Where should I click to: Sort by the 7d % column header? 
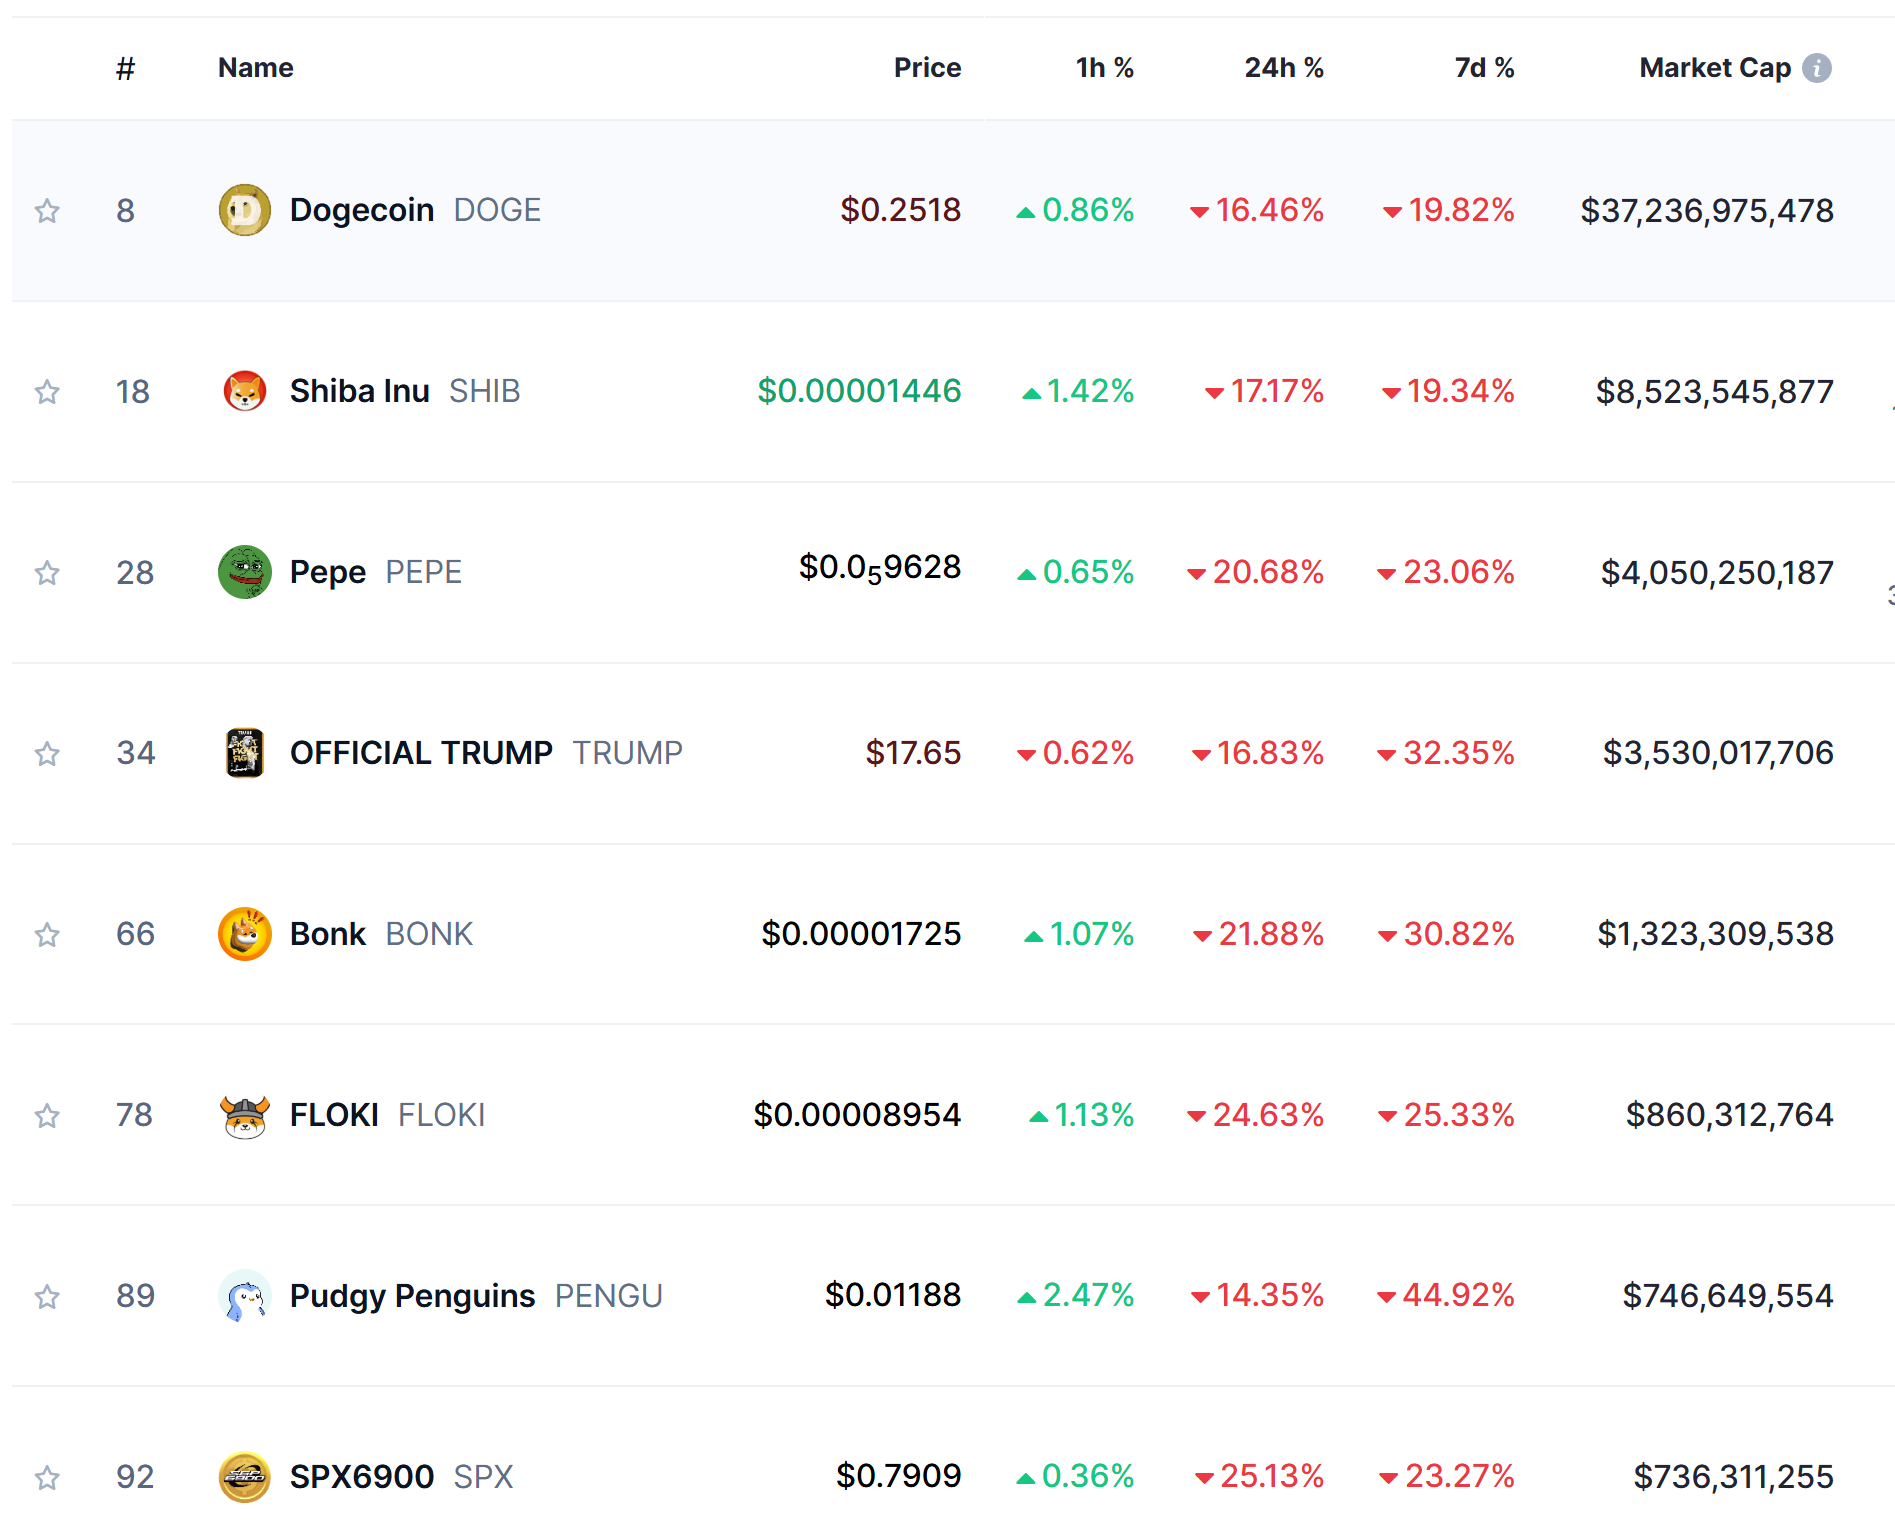point(1484,68)
